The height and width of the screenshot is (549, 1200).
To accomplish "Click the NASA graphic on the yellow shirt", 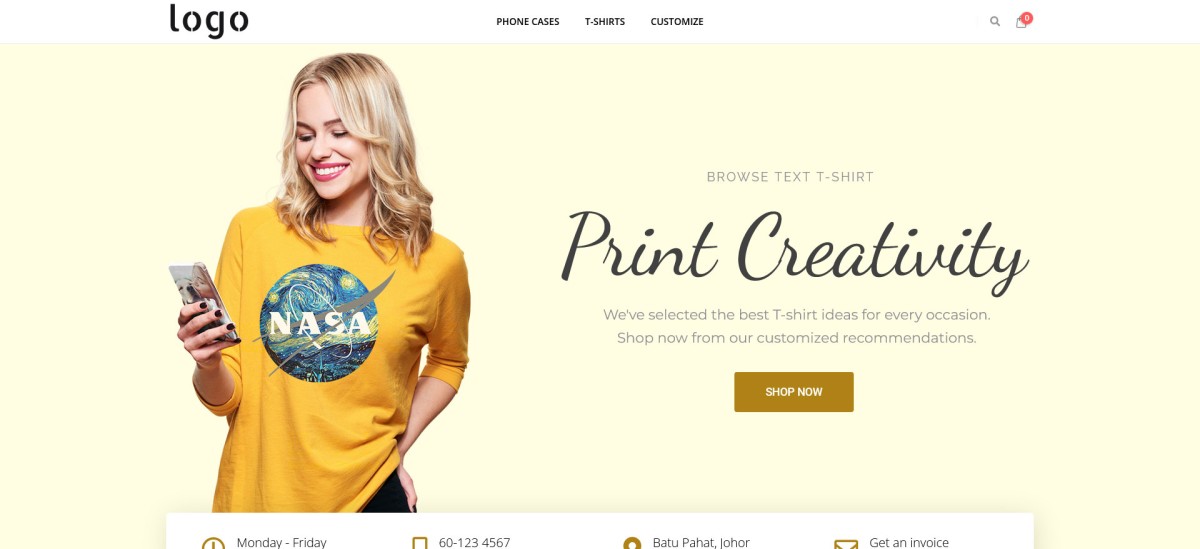I will coord(320,322).
